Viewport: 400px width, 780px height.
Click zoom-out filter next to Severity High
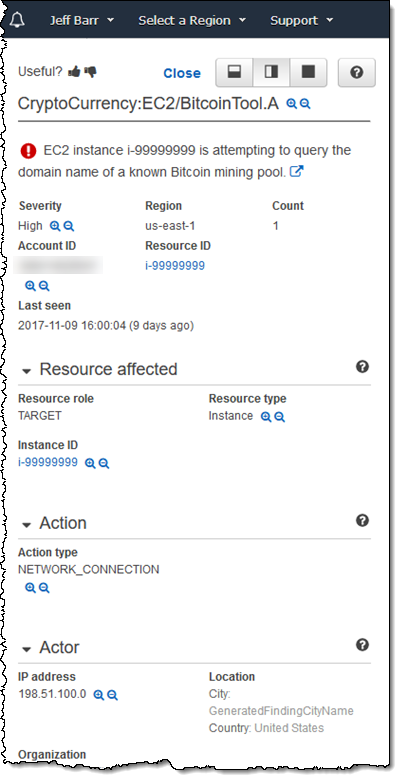click(x=69, y=226)
